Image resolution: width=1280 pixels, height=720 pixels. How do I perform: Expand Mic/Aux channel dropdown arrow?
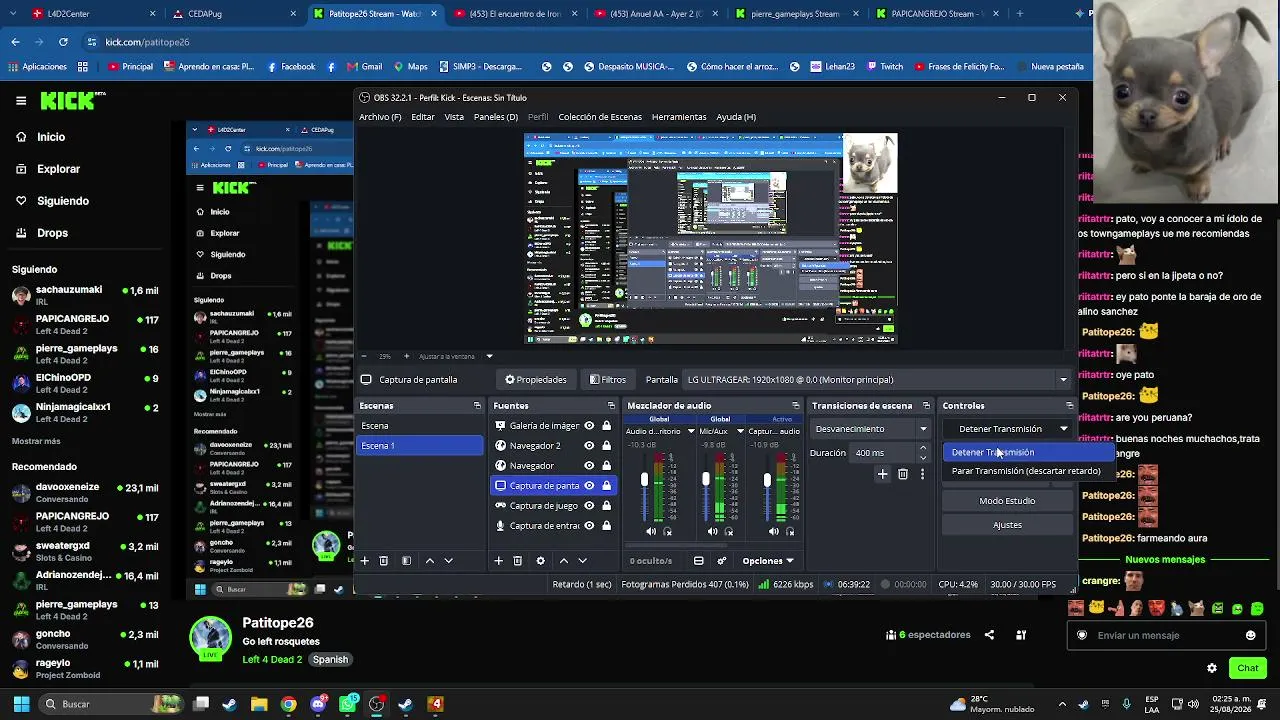point(740,431)
